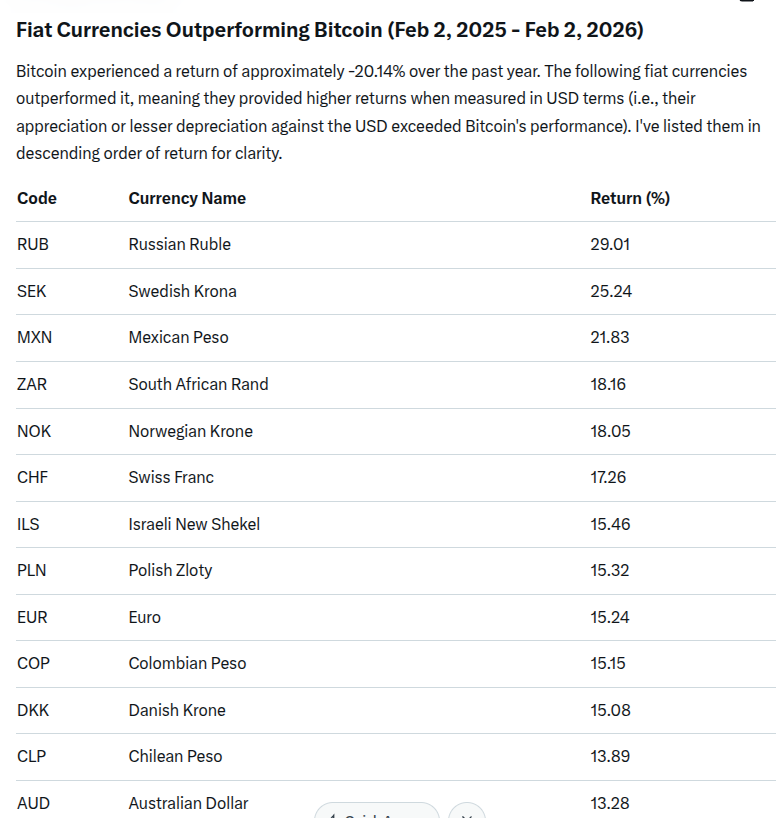Click the Polish Zloty cell

click(x=170, y=570)
